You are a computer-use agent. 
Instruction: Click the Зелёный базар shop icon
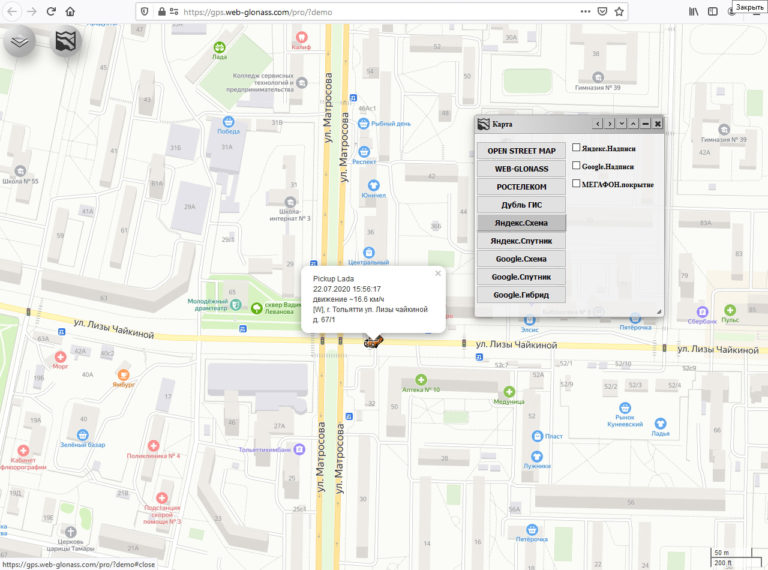point(82,435)
